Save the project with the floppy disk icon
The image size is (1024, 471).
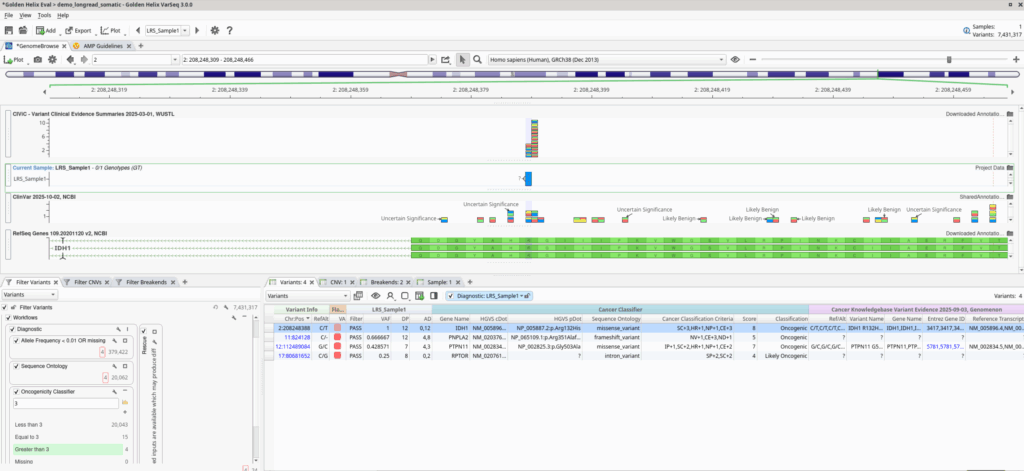point(8,30)
